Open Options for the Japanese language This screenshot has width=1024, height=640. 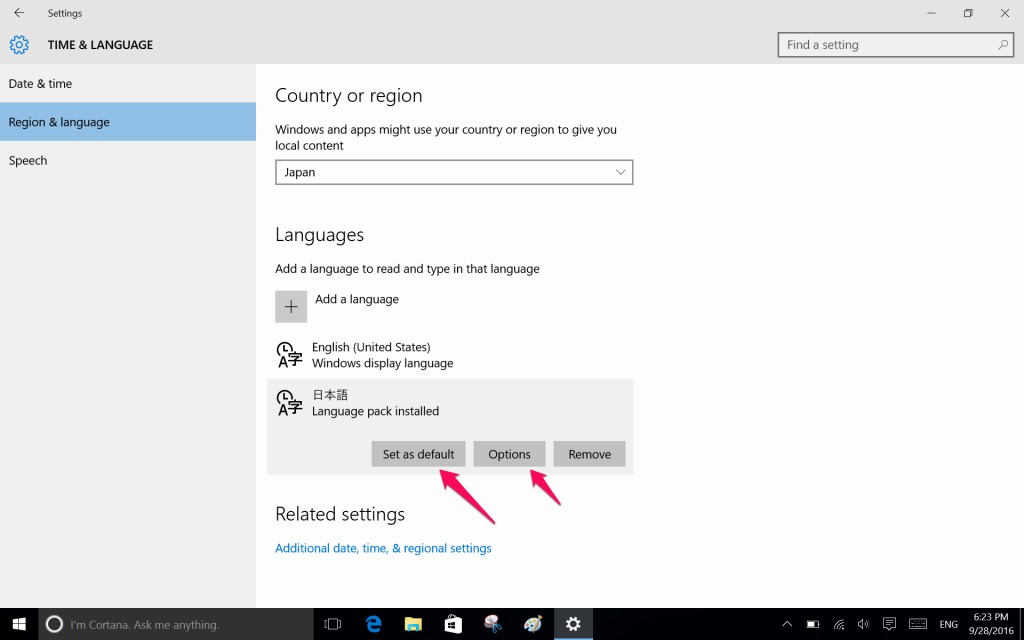coord(509,454)
